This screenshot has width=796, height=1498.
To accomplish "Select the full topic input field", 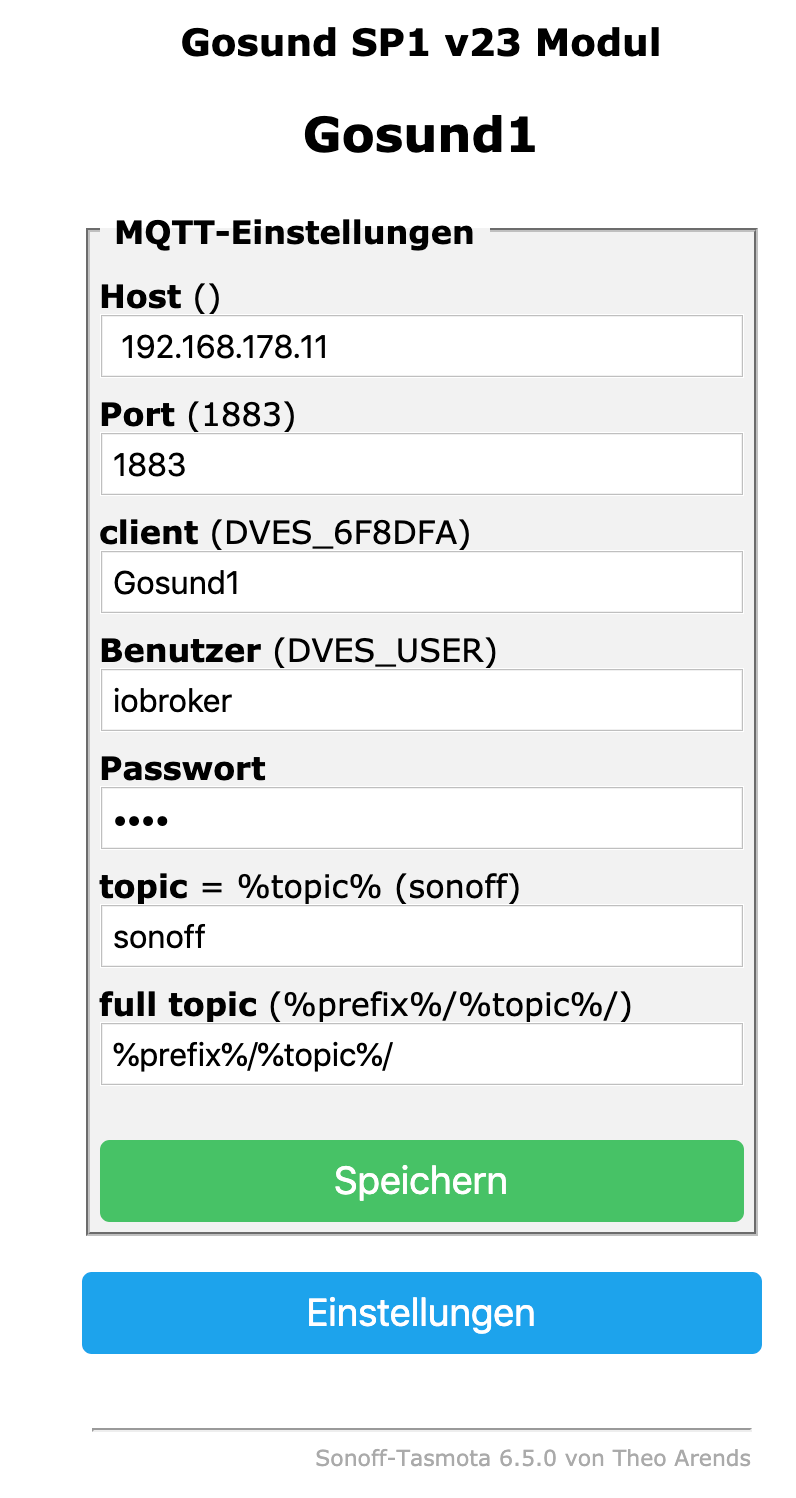I will [421, 1055].
